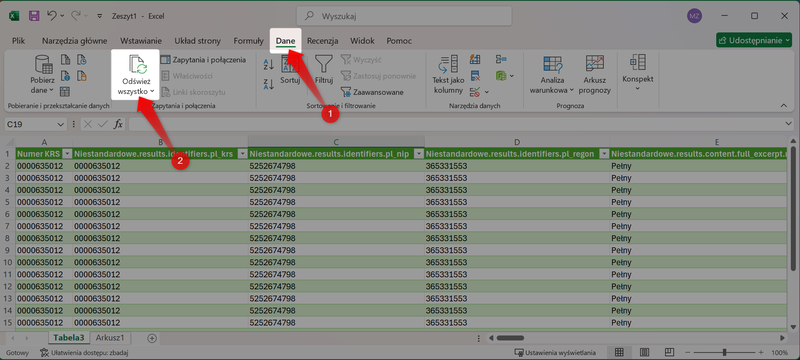This screenshot has height=360, width=800.
Task: Expand the formula bar chevron
Action: [789, 124]
